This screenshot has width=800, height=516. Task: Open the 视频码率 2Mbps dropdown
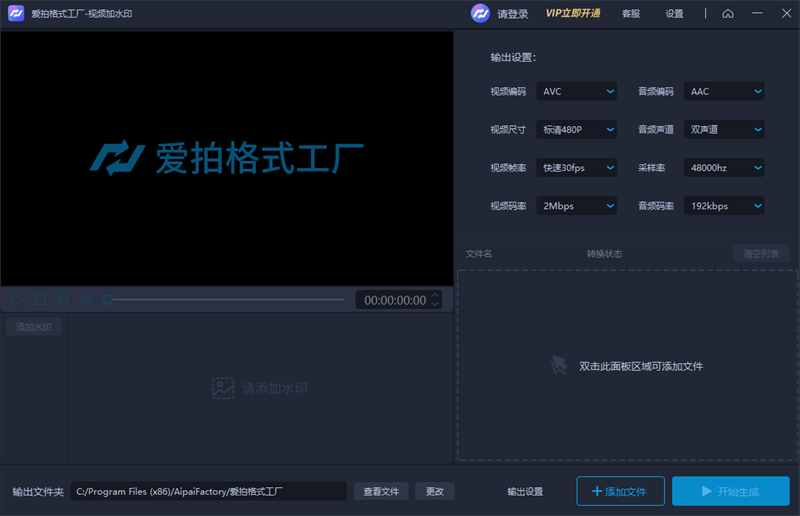coord(577,206)
